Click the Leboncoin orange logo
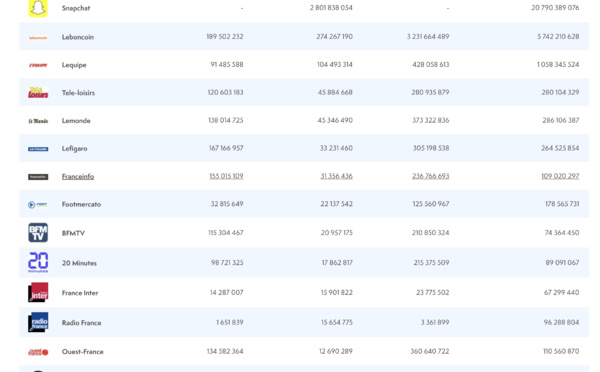The image size is (600, 372). [38, 38]
